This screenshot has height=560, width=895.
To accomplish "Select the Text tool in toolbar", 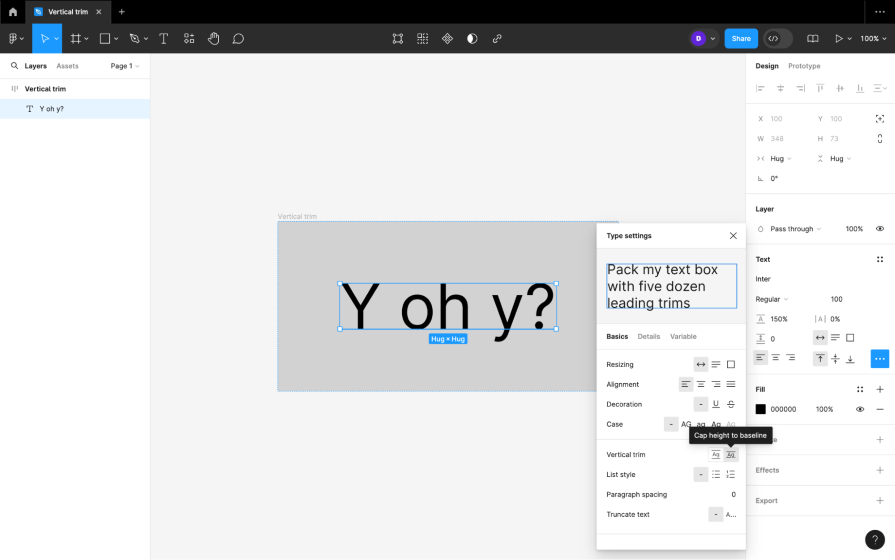I will [x=163, y=39].
